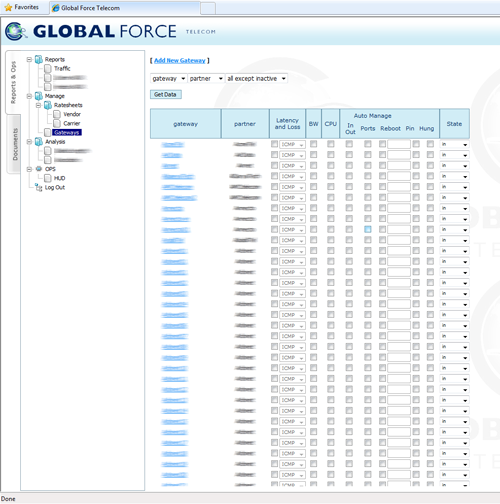The width and height of the screenshot is (500, 504).
Task: Collapse the Manage tree node
Action: pos(29,96)
